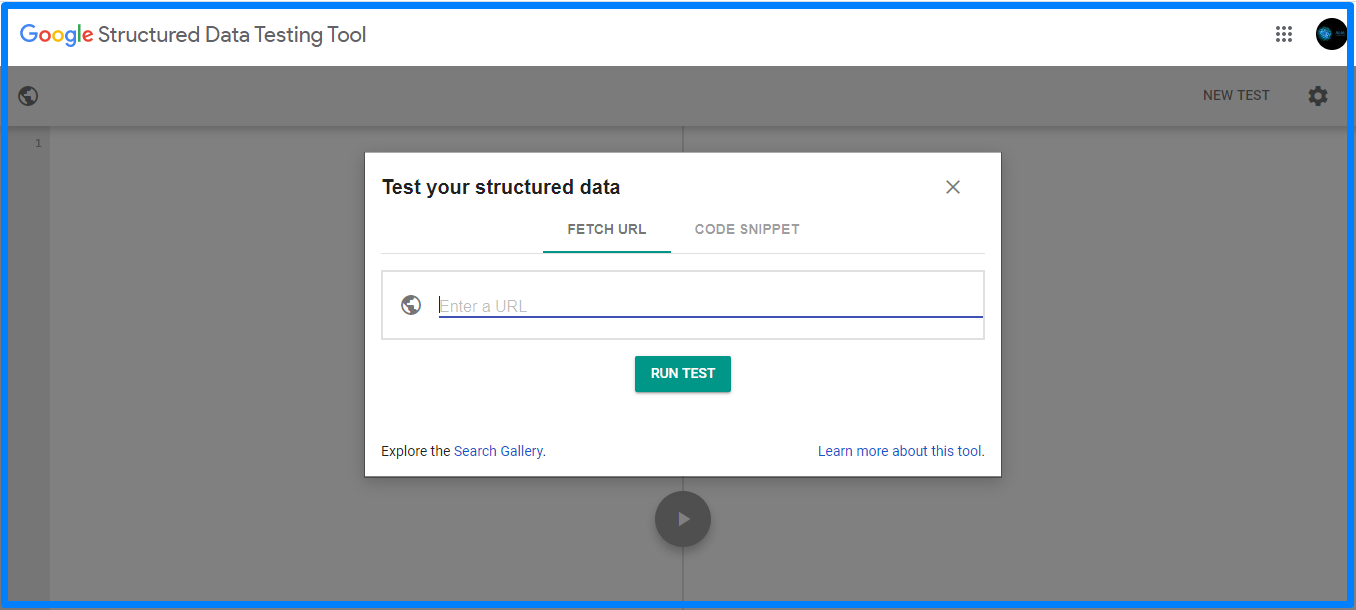The image size is (1356, 610).
Task: Click the globe icon beside the URL field
Action: pos(411,305)
